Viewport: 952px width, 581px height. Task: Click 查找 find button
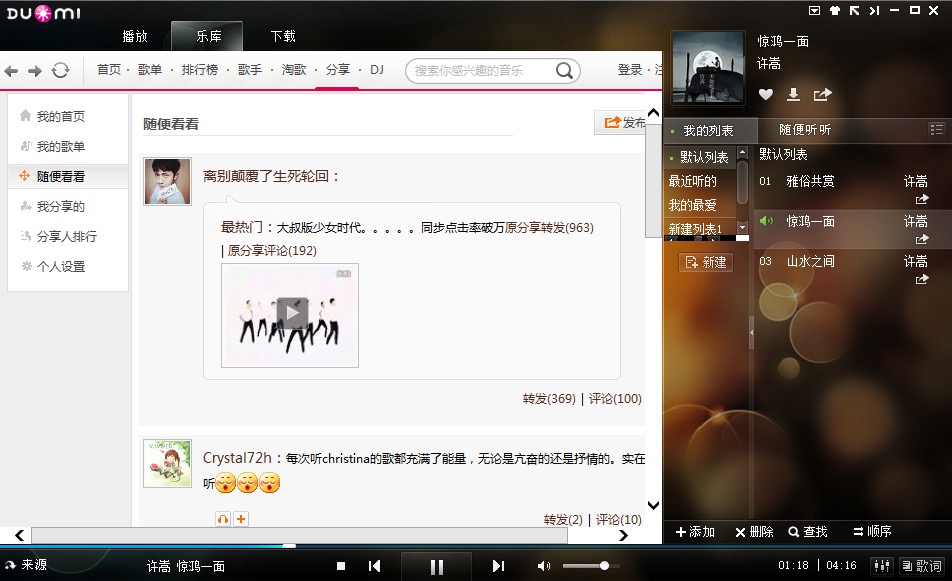click(808, 532)
